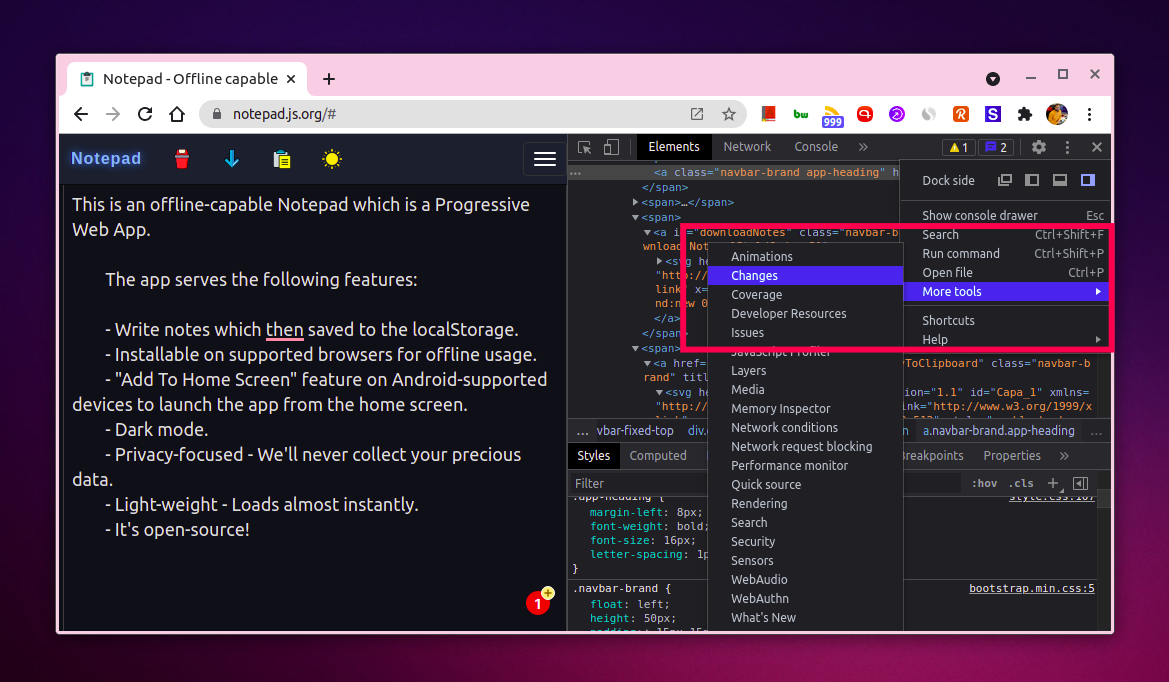The width and height of the screenshot is (1169, 682).
Task: Dock DevTools to the left side
Action: (1032, 180)
